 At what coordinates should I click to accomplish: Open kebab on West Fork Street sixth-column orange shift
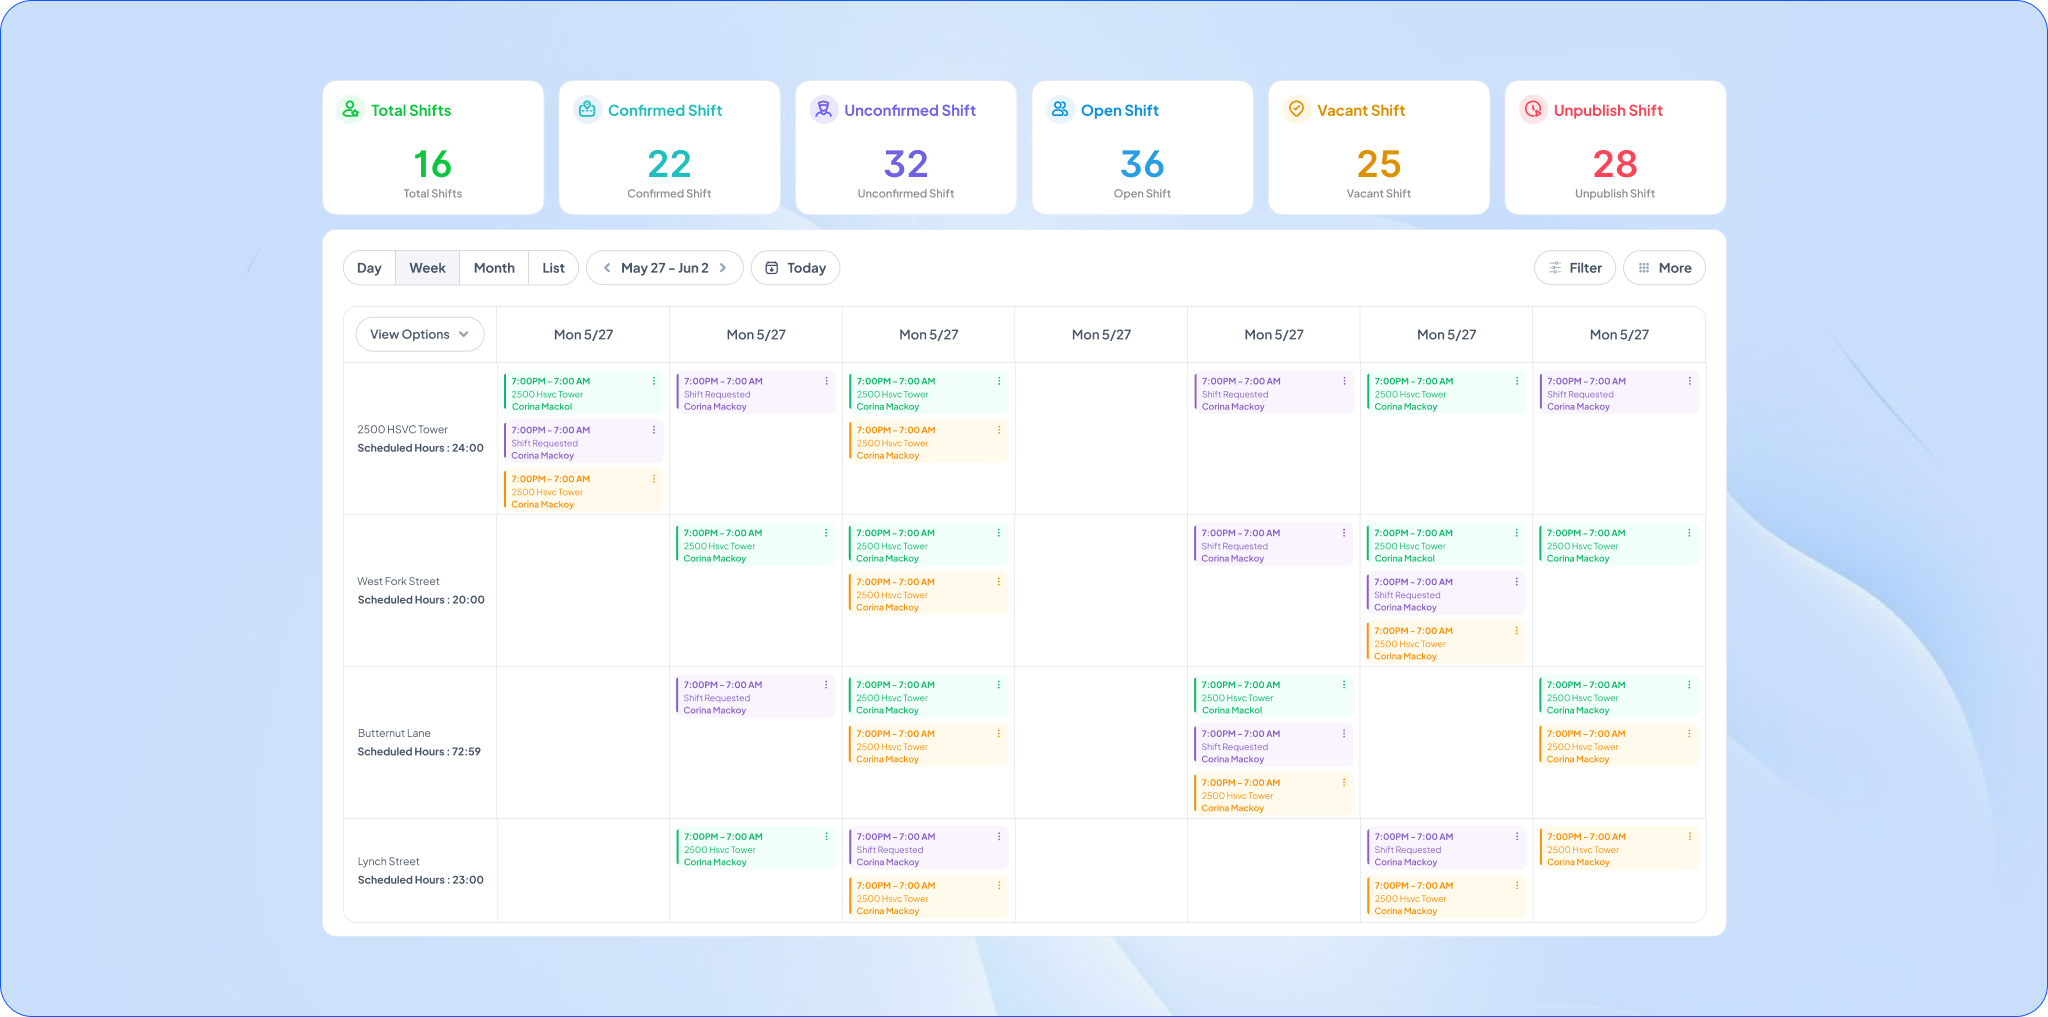[1517, 631]
